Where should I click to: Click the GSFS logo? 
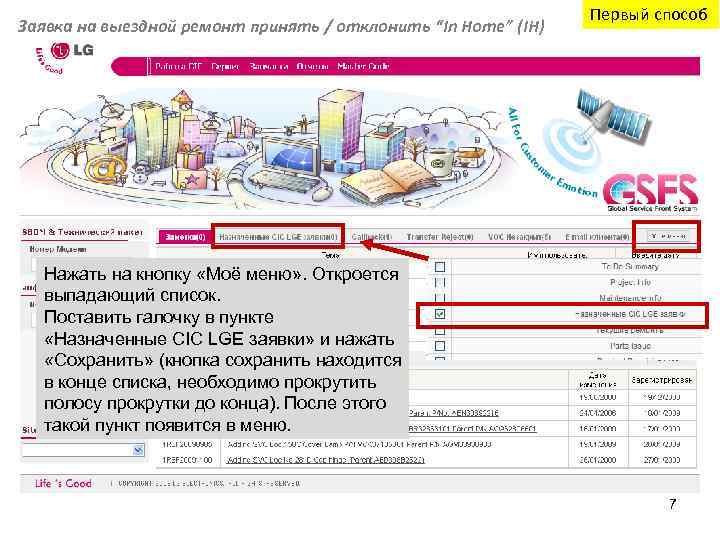651,191
